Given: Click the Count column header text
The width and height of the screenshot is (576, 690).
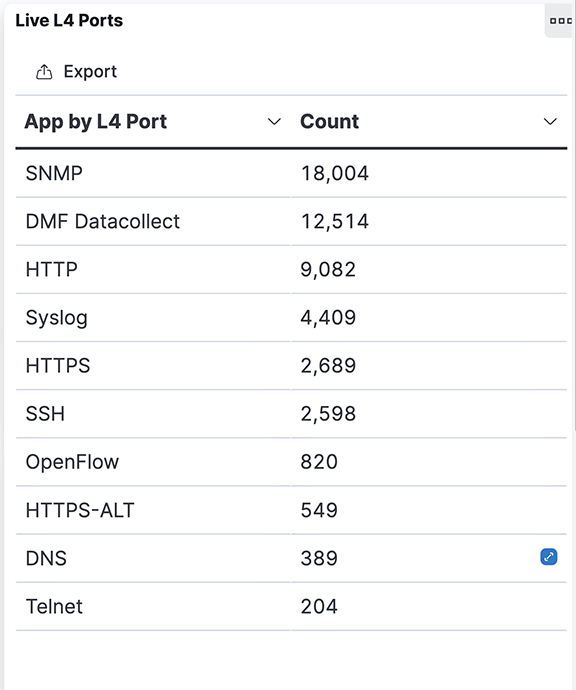Looking at the screenshot, I should click(330, 121).
